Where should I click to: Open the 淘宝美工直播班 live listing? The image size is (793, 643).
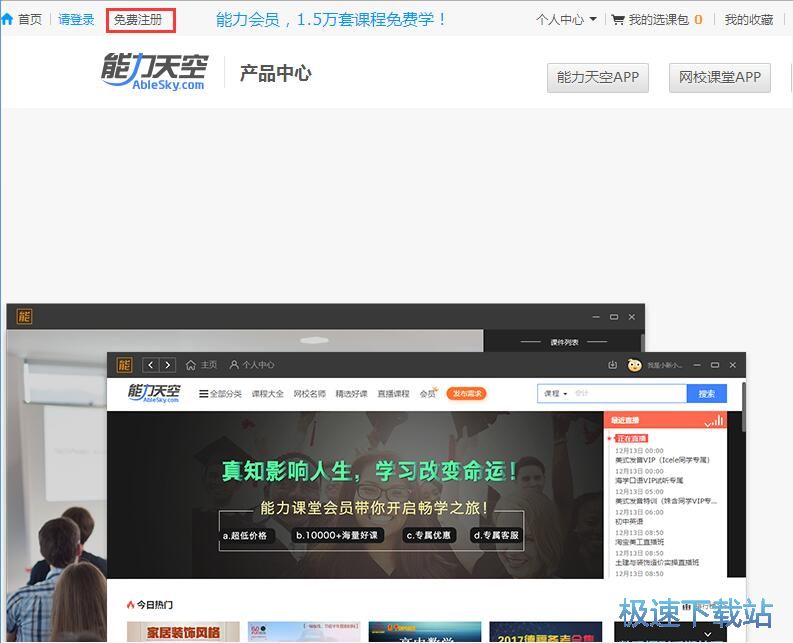(x=639, y=542)
